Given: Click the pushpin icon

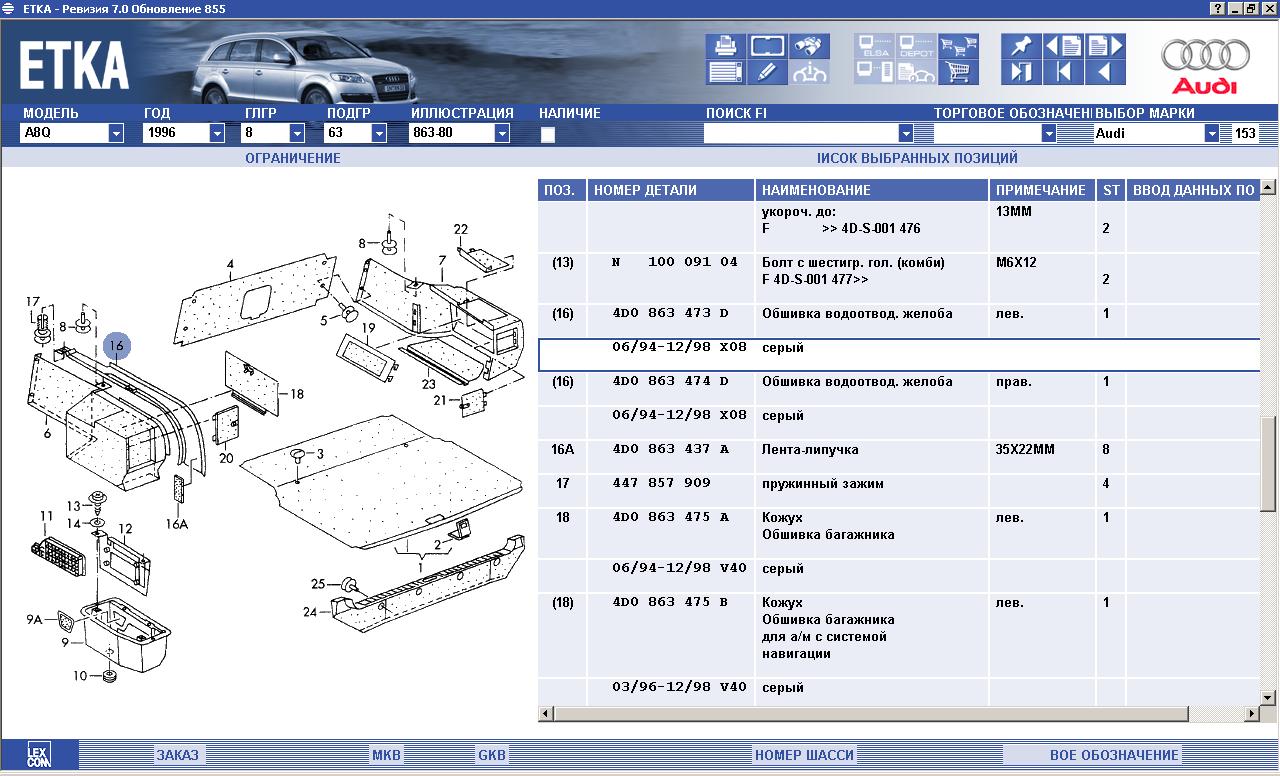Looking at the screenshot, I should click(x=1021, y=46).
